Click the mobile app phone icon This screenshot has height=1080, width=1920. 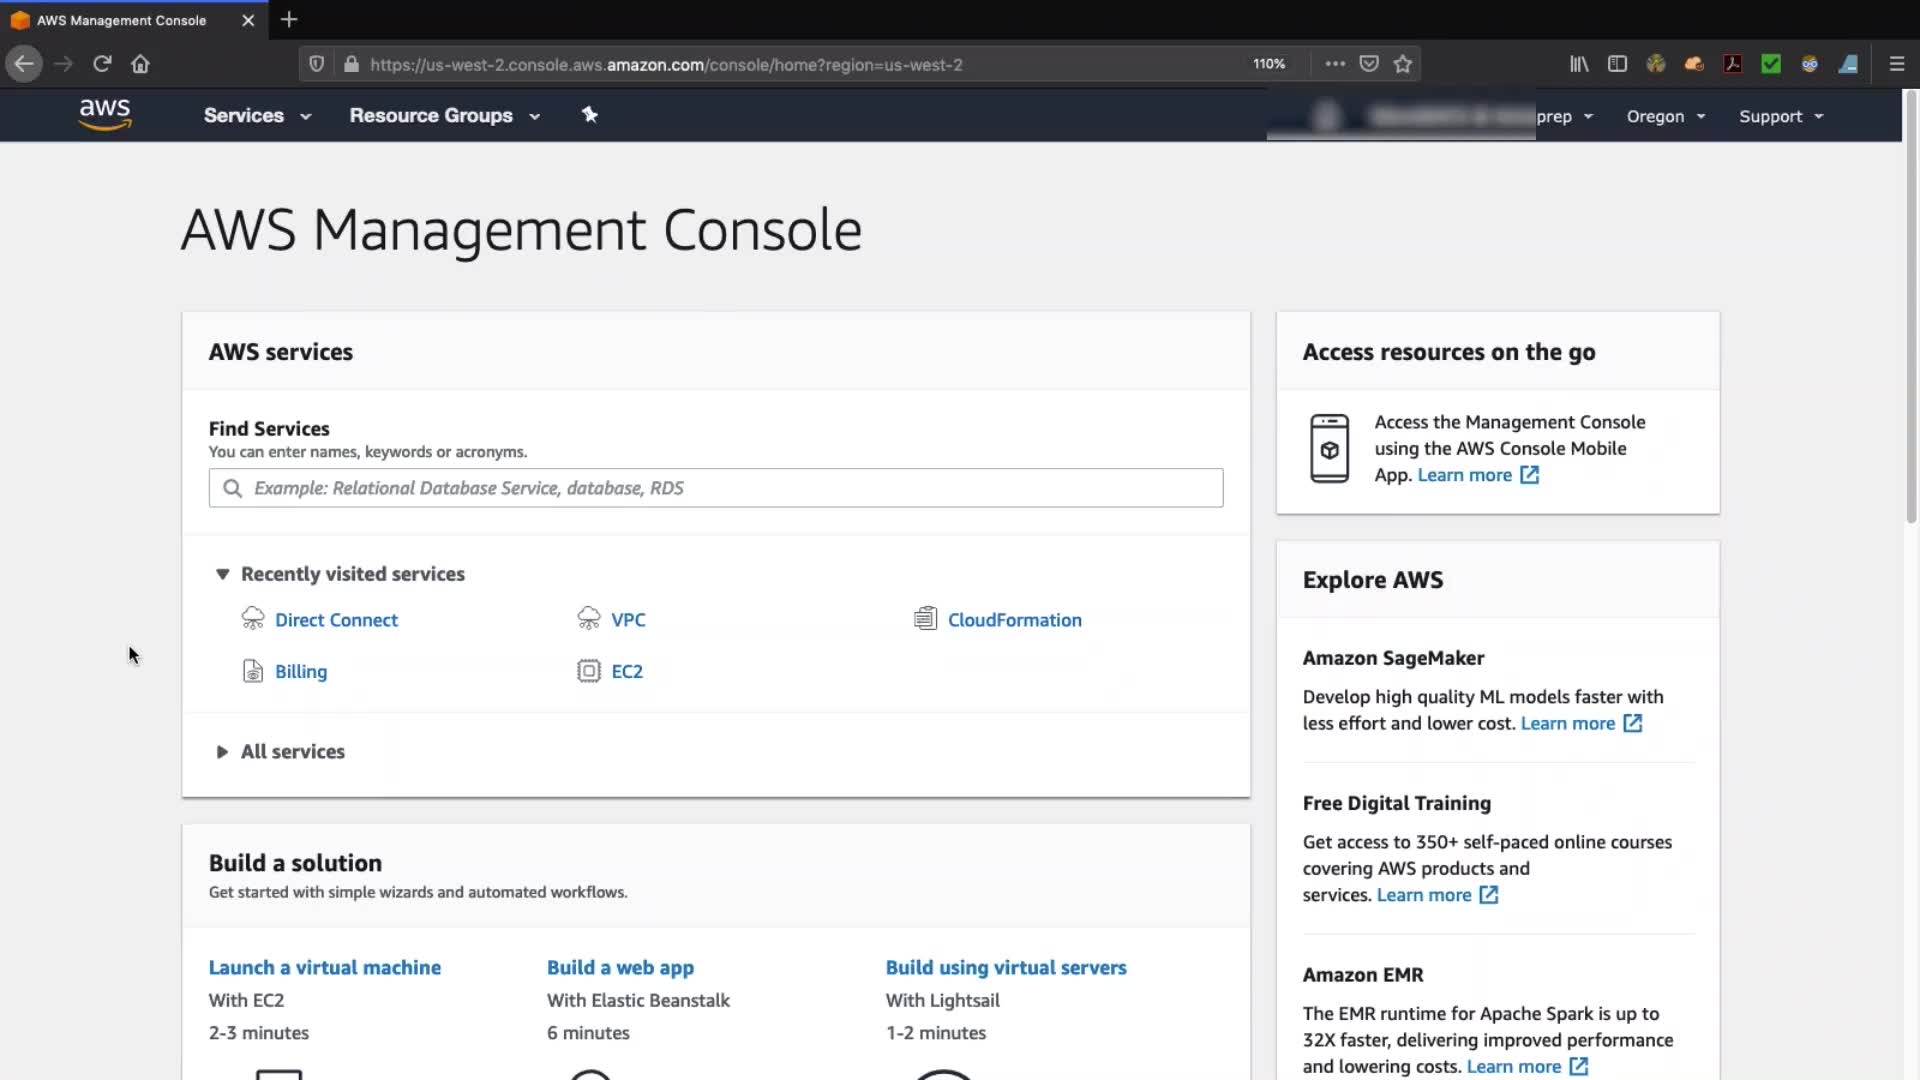click(x=1329, y=448)
